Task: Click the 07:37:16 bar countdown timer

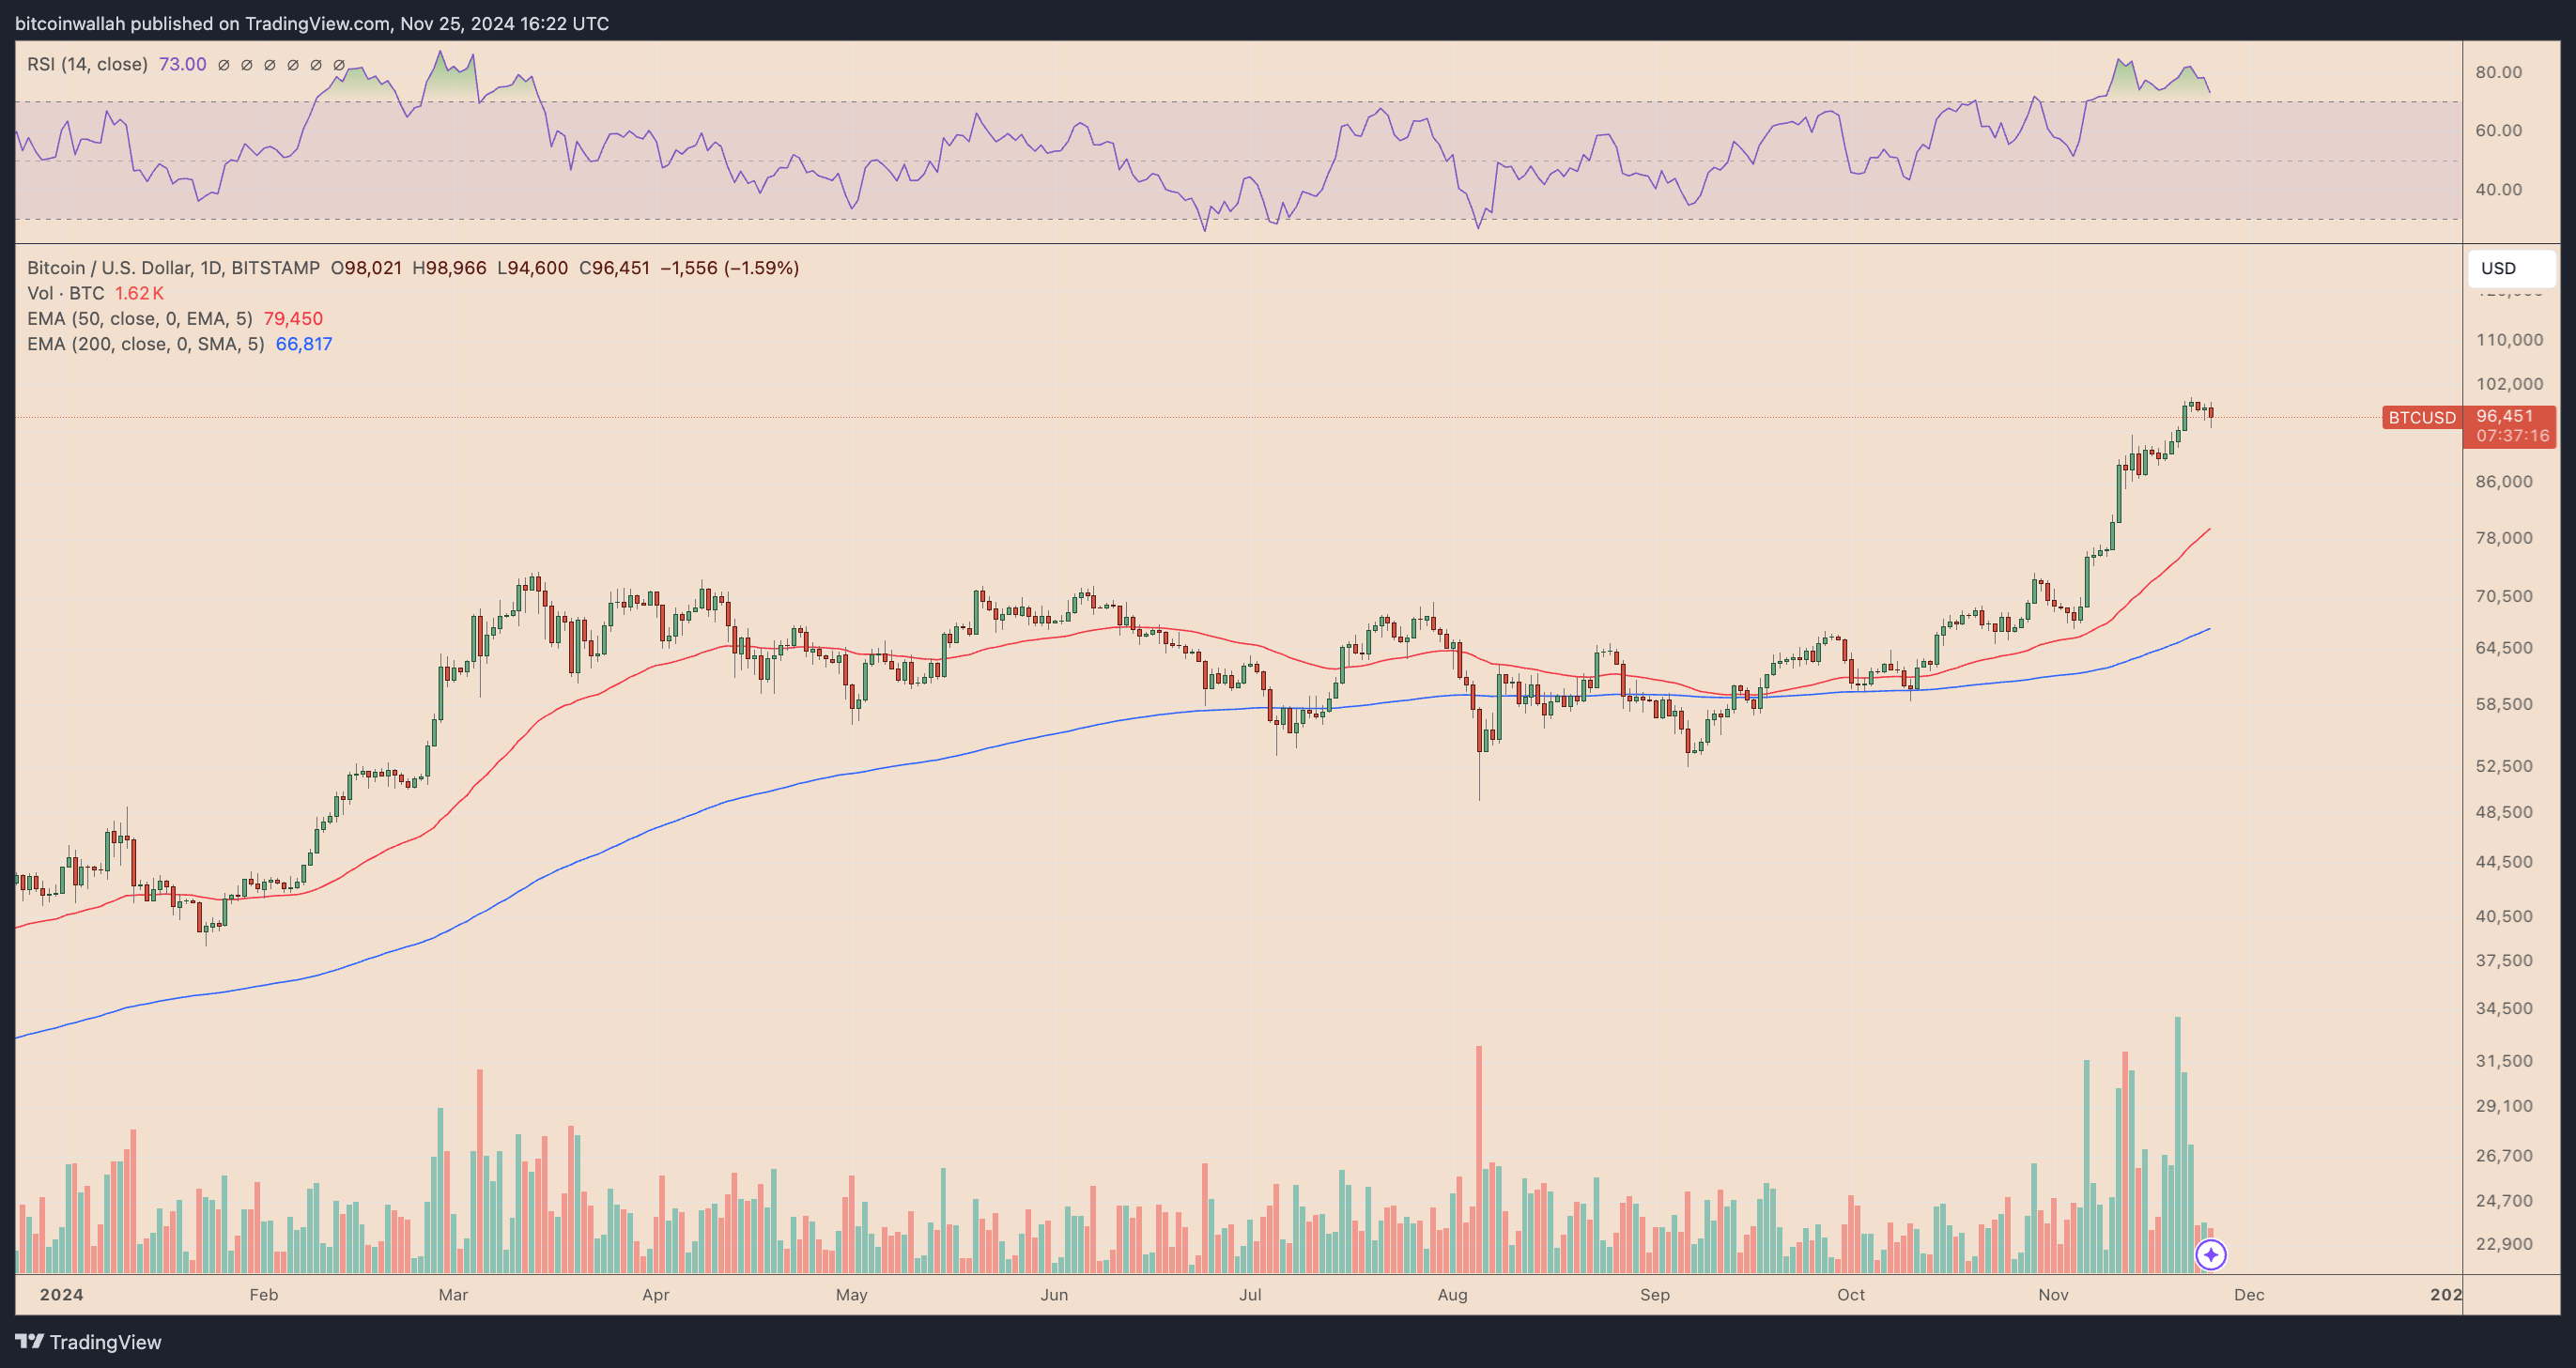Action: pos(2511,436)
